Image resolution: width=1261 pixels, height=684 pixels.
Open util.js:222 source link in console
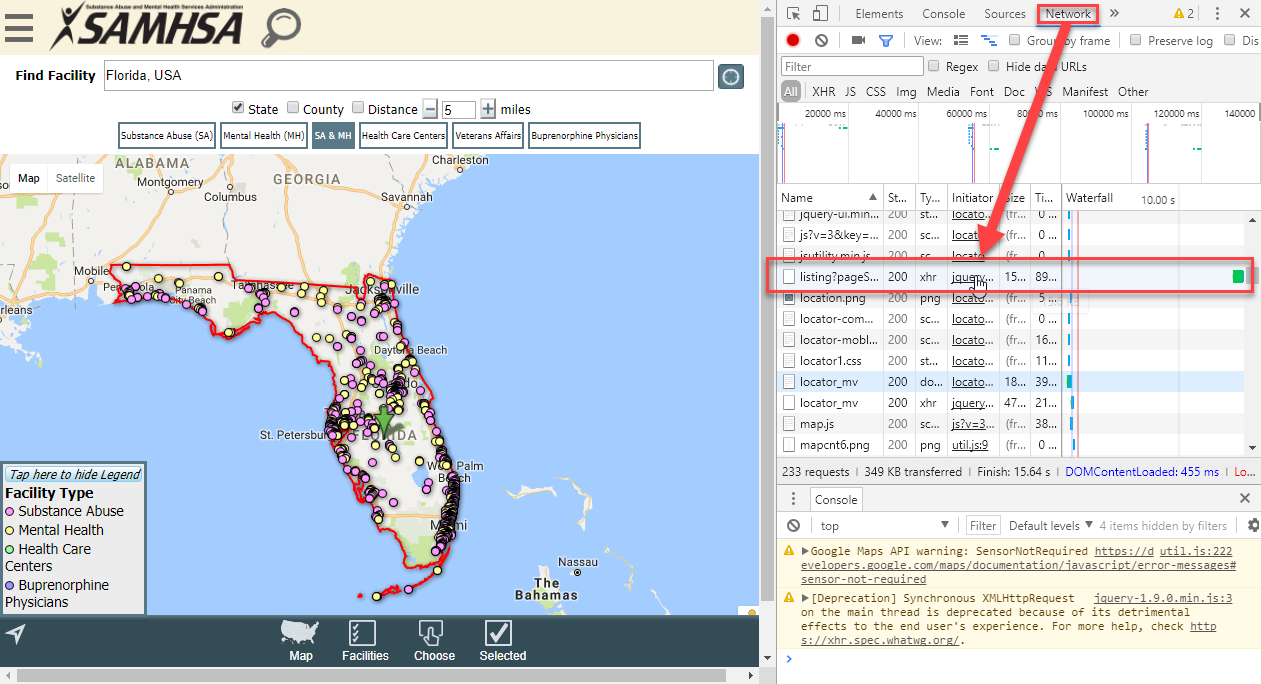coord(1195,551)
